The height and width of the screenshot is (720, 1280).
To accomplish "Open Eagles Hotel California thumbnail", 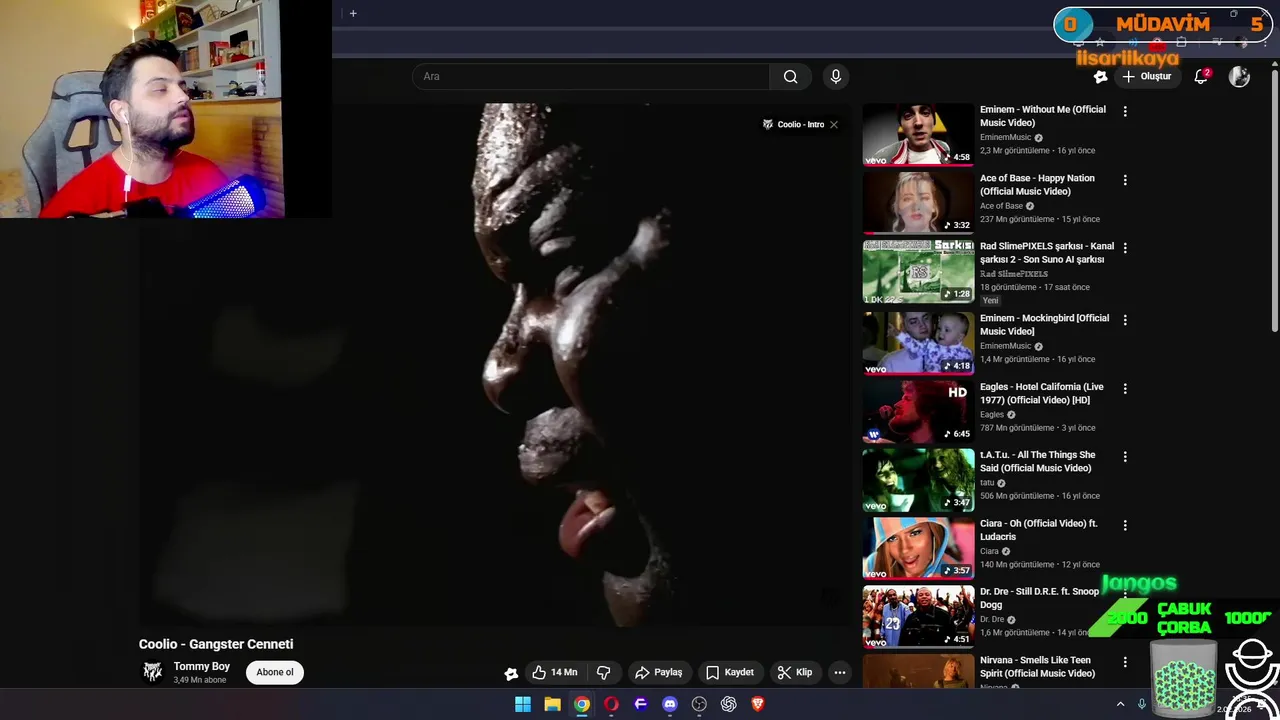I will 918,411.
